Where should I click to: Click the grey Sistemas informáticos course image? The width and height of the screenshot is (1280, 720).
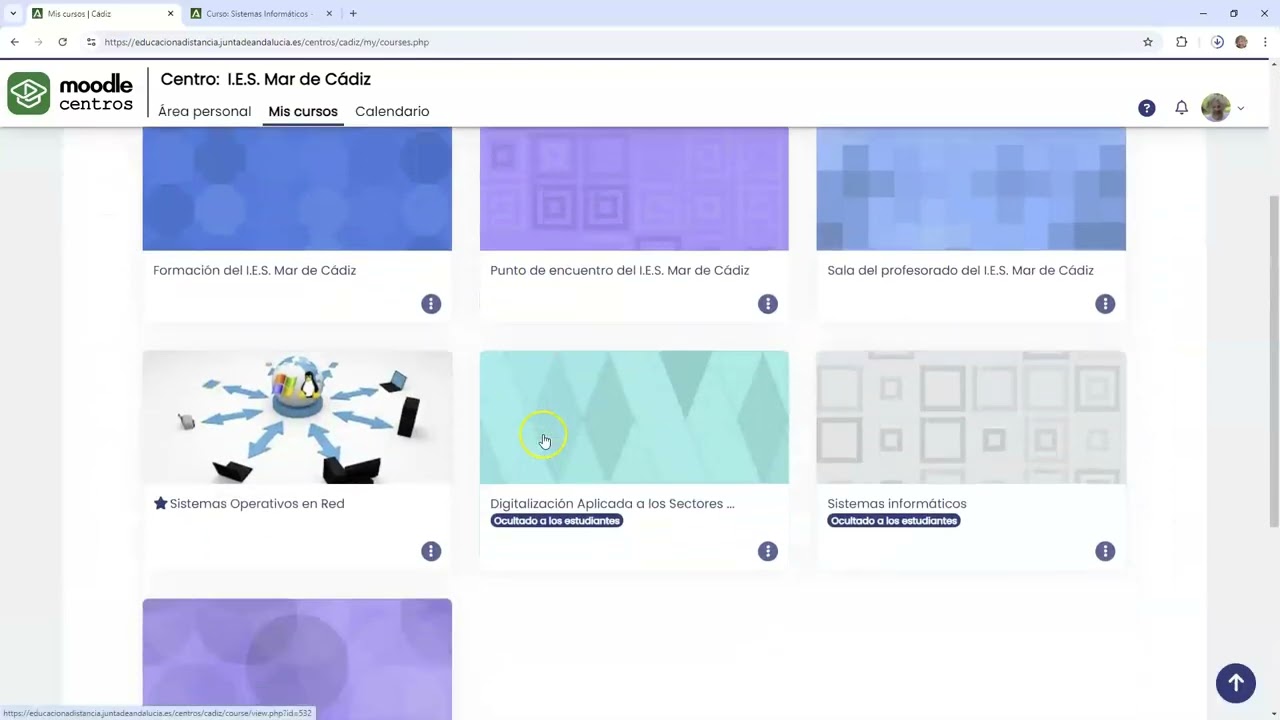coord(971,417)
